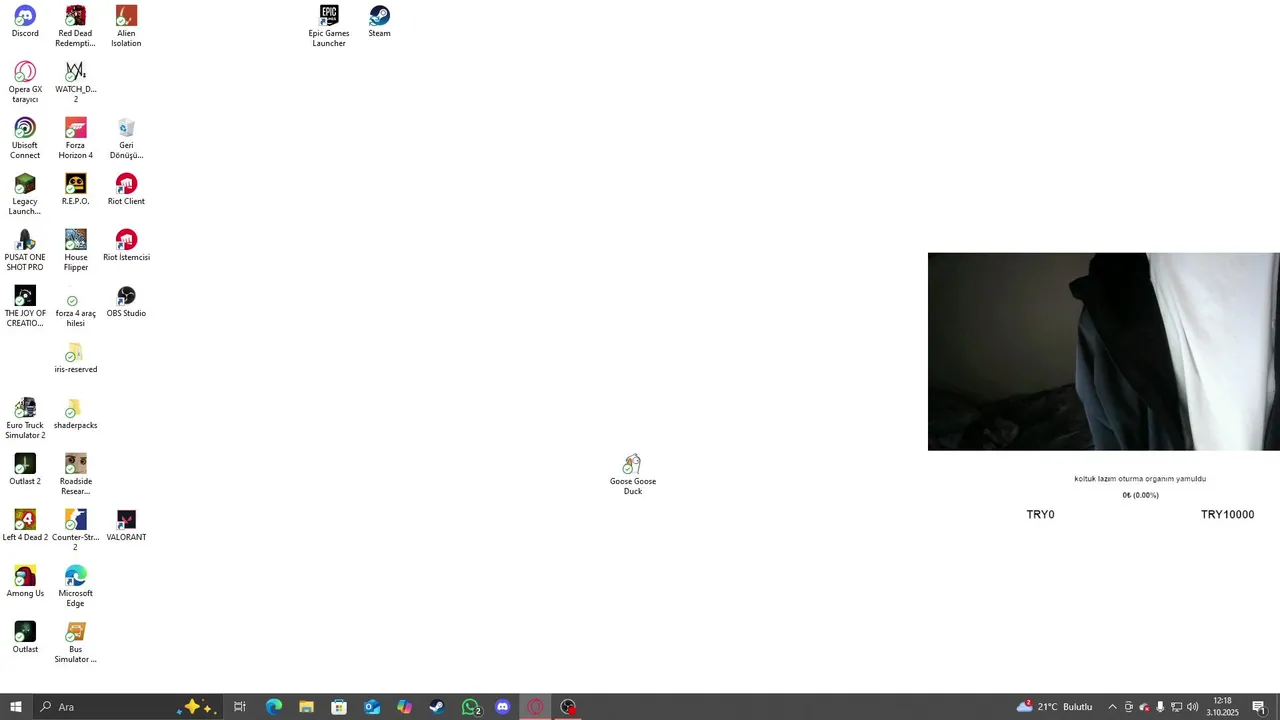Viewport: 1280px width, 720px height.
Task: Select the shaderpacks folder
Action: [x=75, y=413]
